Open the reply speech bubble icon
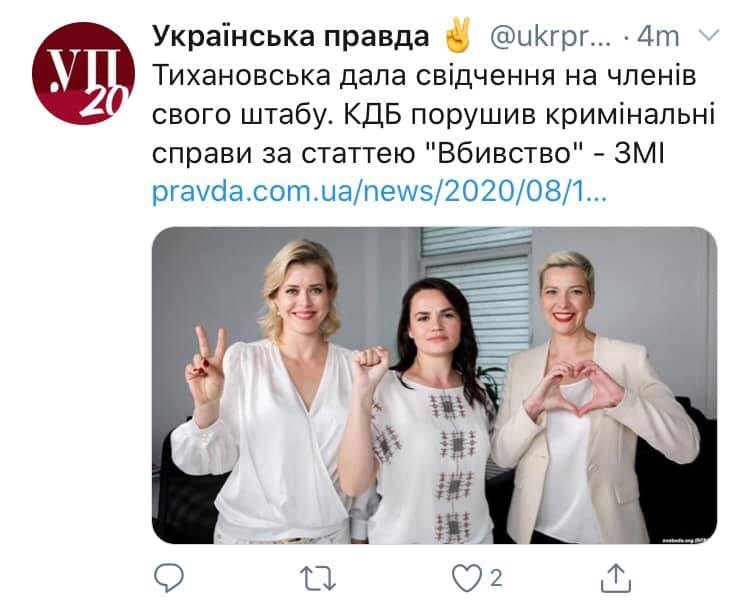This screenshot has width=750, height=608. pos(169,577)
